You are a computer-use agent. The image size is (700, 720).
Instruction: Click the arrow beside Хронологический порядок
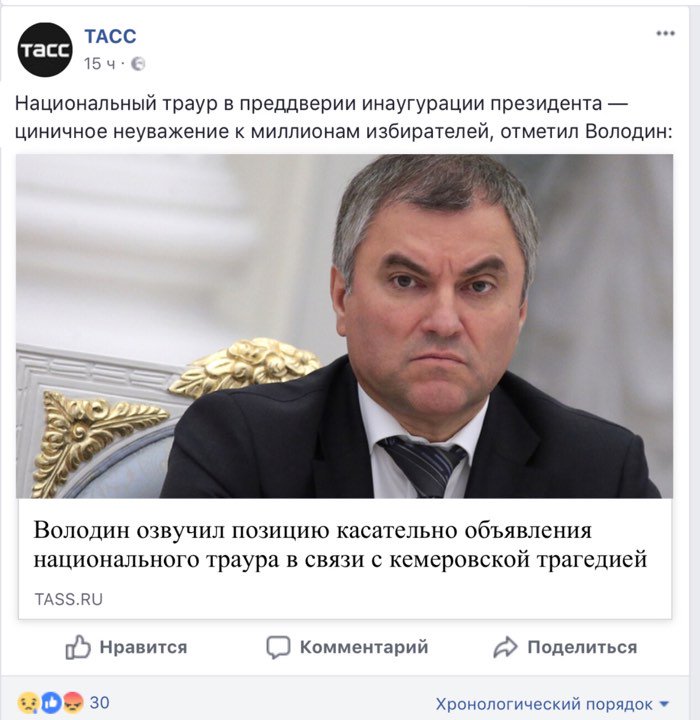coord(664,704)
